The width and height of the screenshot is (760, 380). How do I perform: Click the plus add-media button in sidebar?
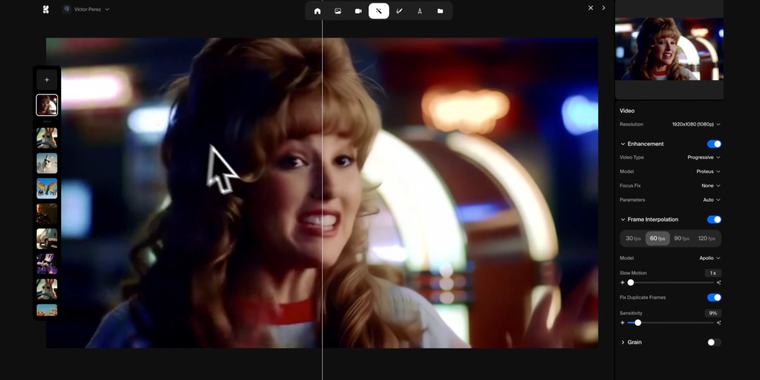coord(47,80)
